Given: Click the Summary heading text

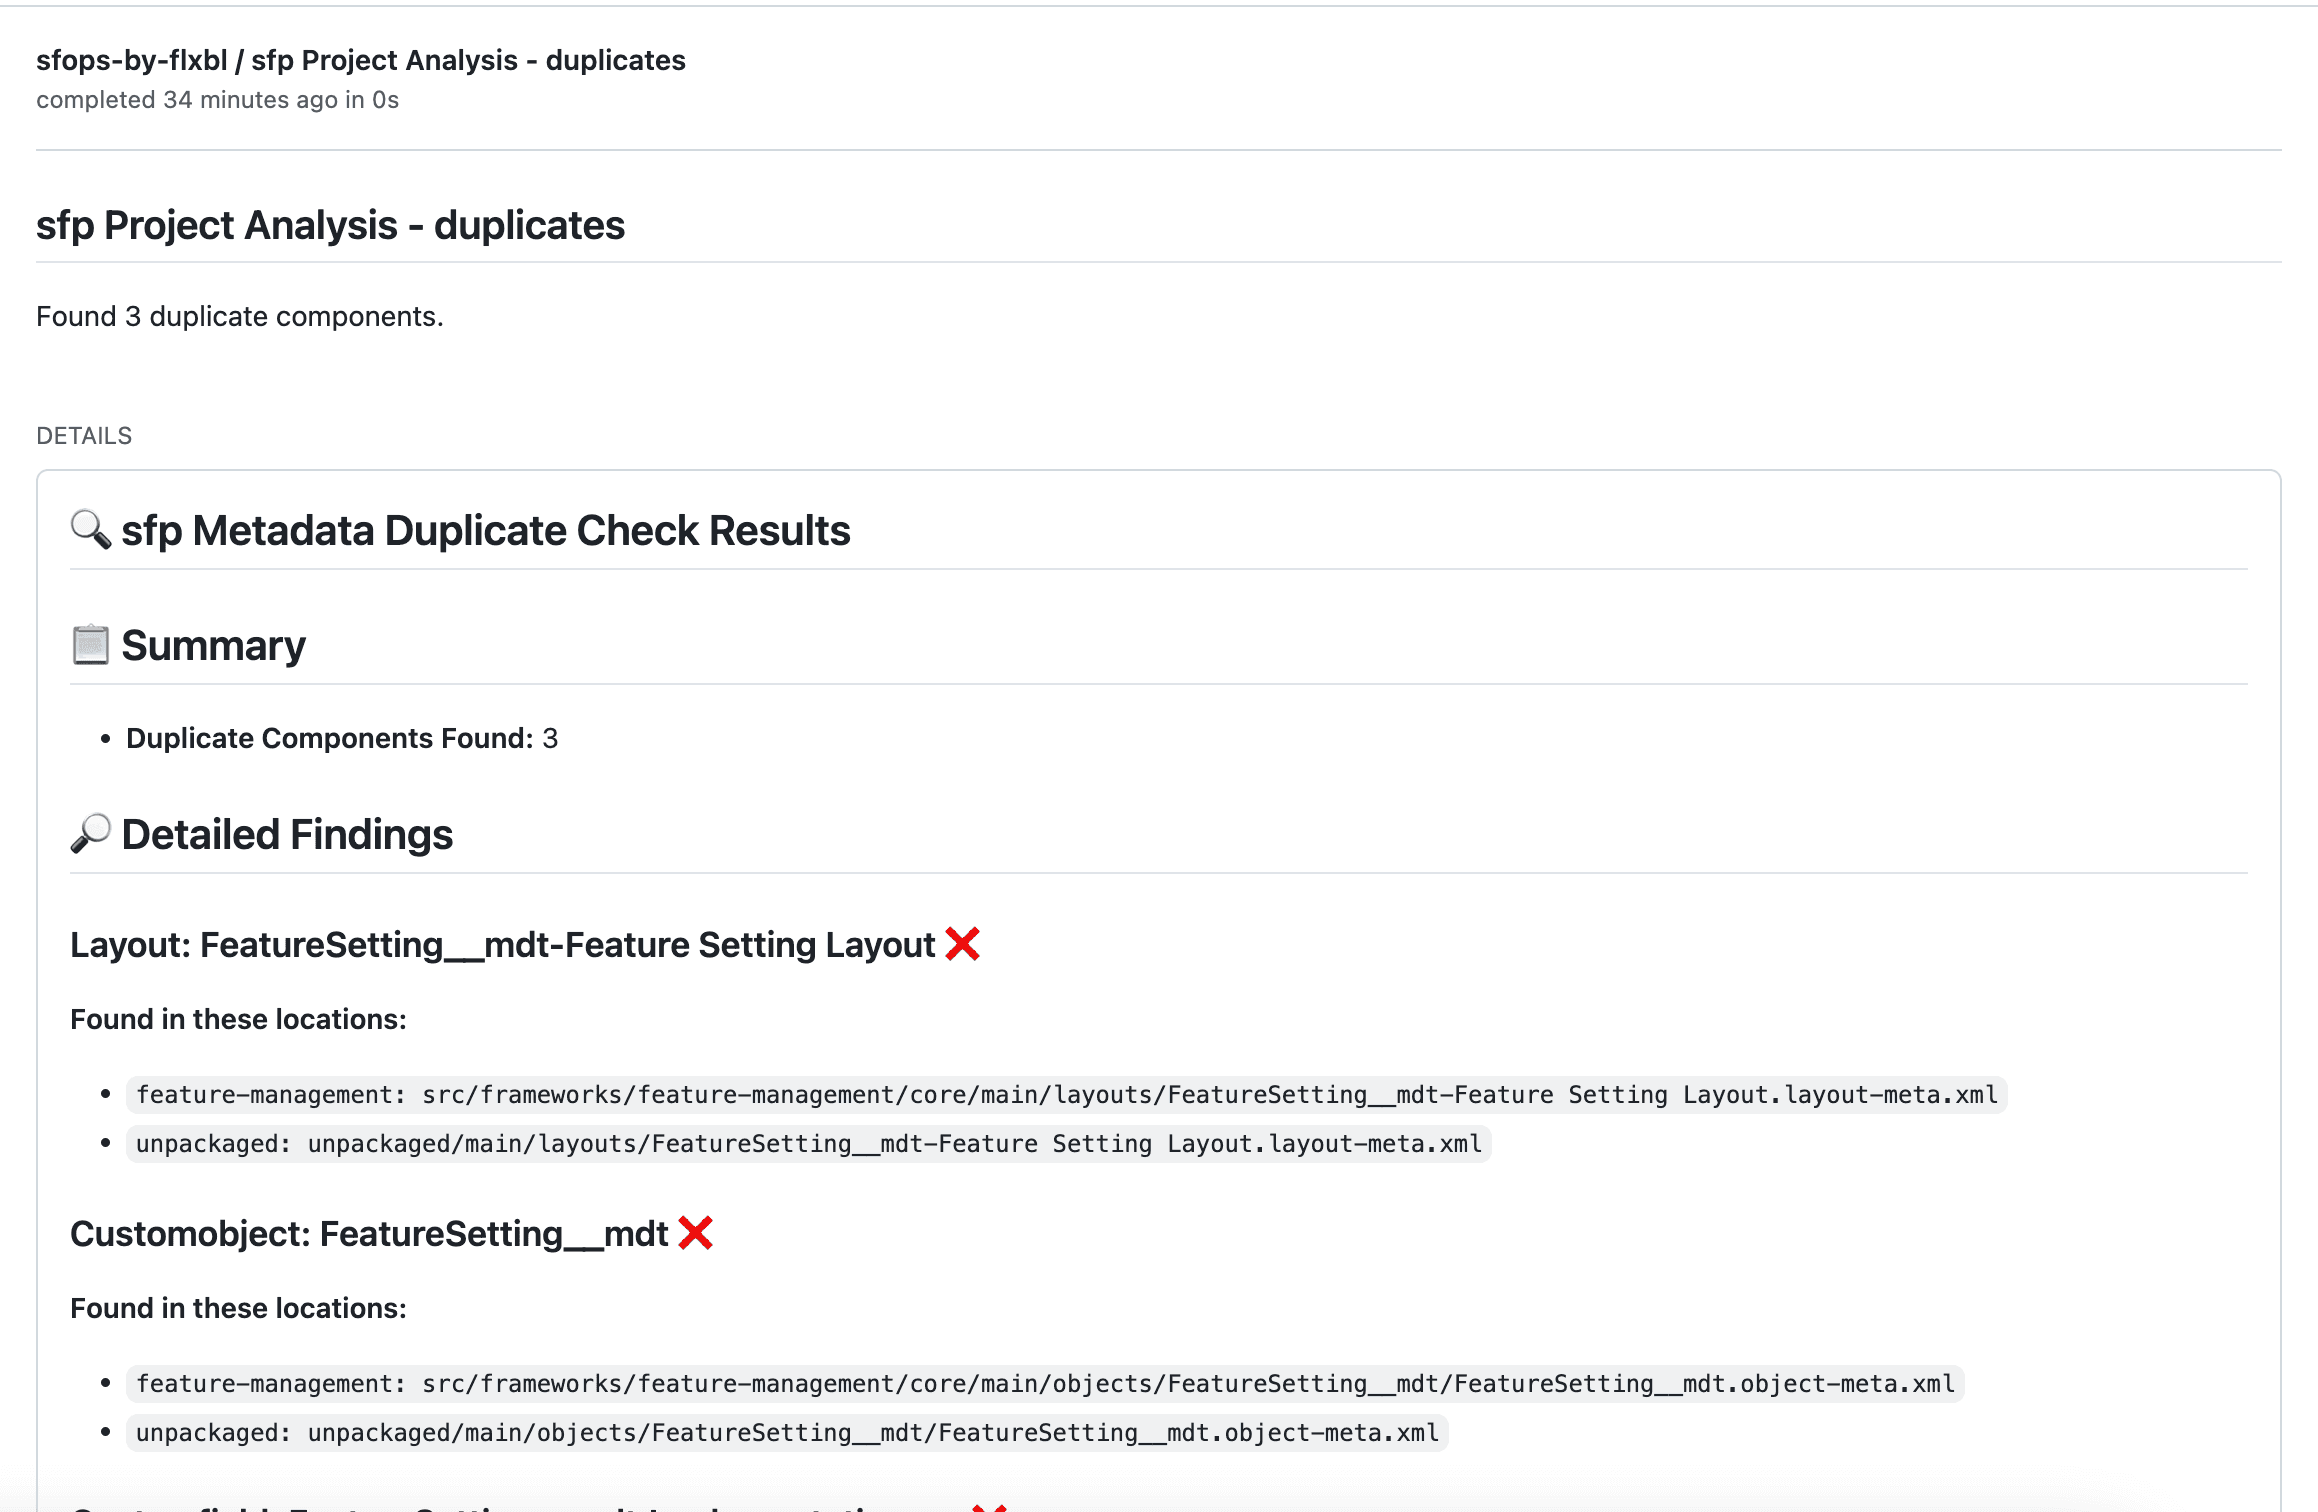Looking at the screenshot, I should (213, 645).
